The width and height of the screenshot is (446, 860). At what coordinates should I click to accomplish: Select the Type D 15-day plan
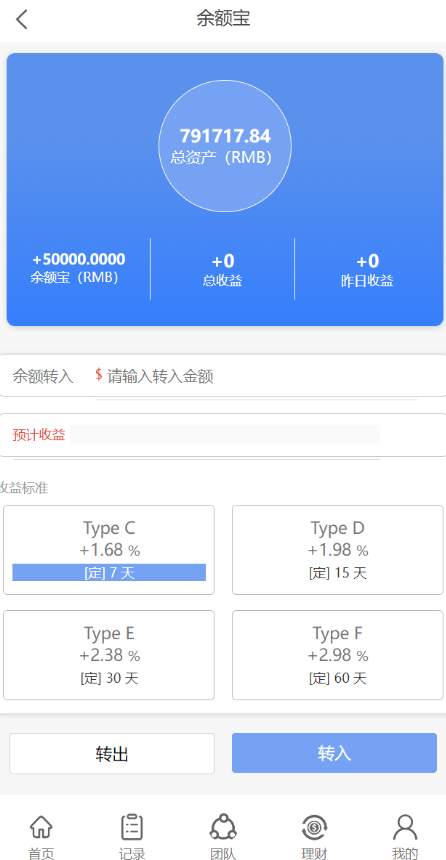tap(337, 550)
